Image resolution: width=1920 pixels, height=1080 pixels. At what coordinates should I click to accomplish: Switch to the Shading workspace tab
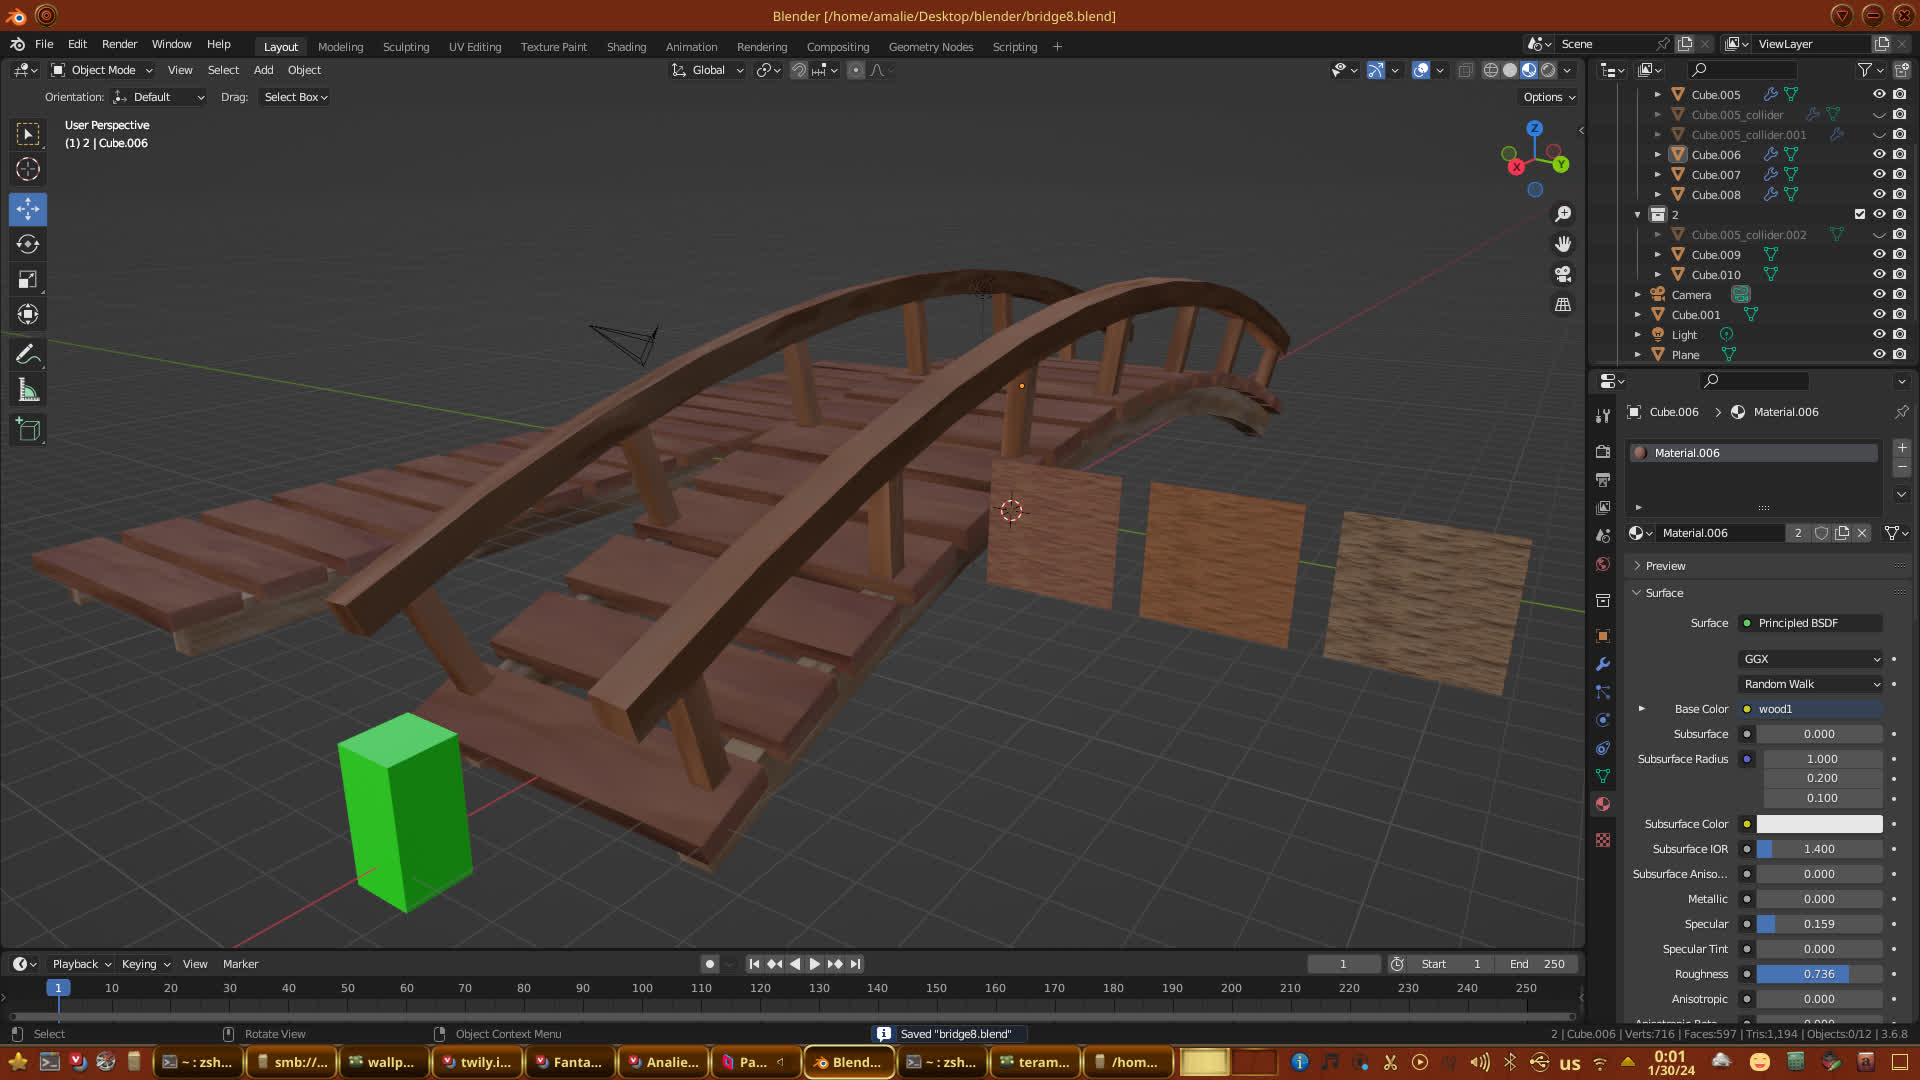pos(626,47)
